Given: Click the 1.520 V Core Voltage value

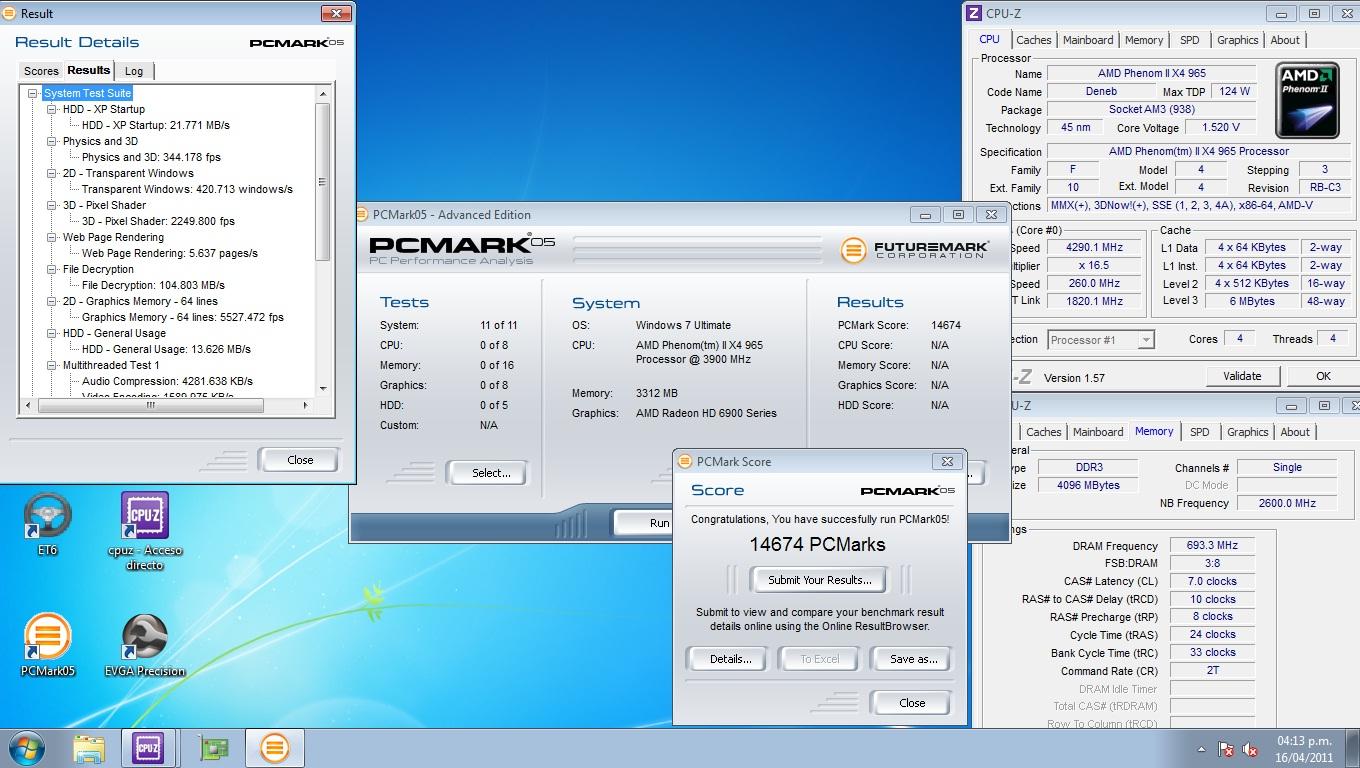Looking at the screenshot, I should point(1220,127).
